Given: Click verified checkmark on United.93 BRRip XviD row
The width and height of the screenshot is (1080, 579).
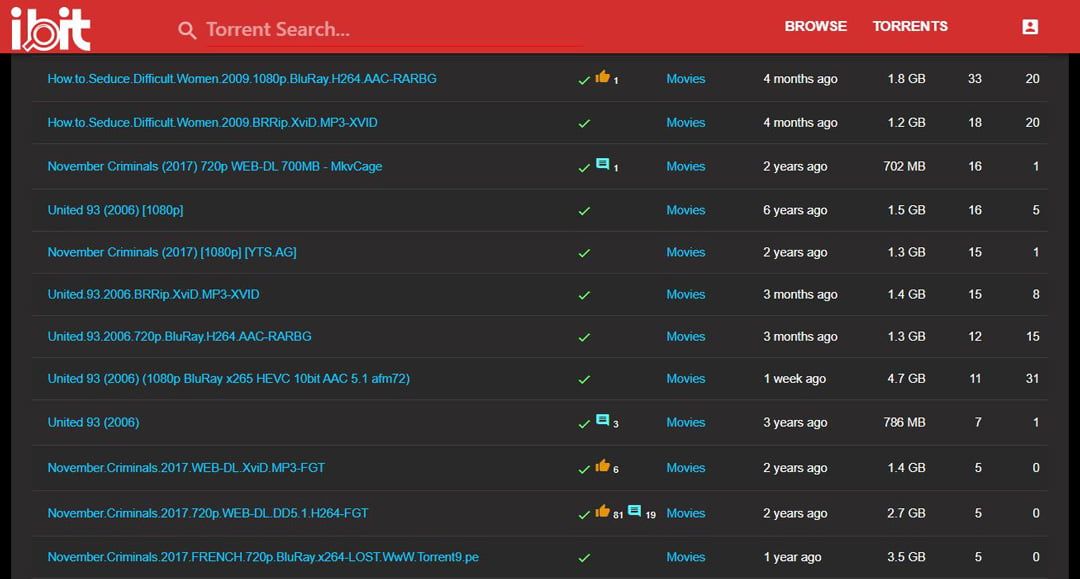Looking at the screenshot, I should tap(584, 295).
